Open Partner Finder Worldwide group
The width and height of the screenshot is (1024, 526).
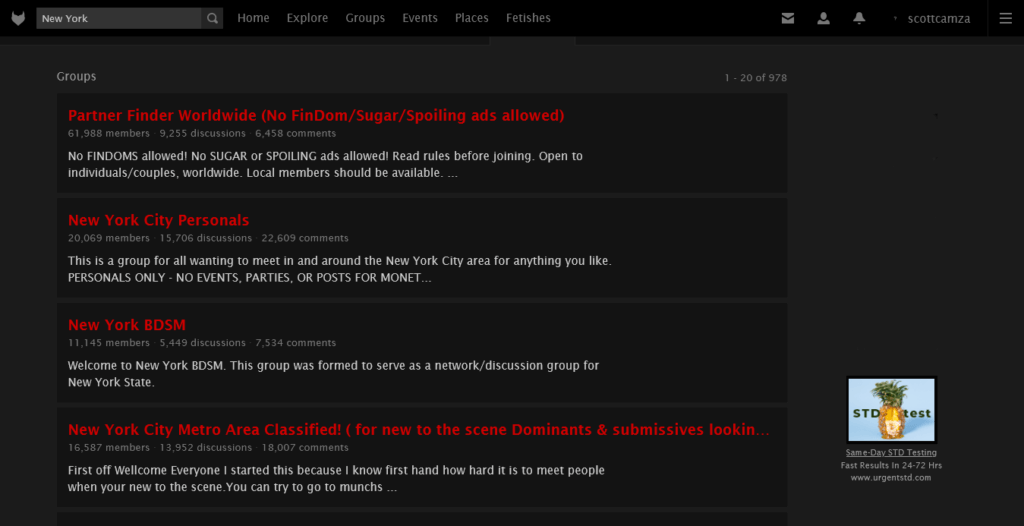(x=316, y=116)
